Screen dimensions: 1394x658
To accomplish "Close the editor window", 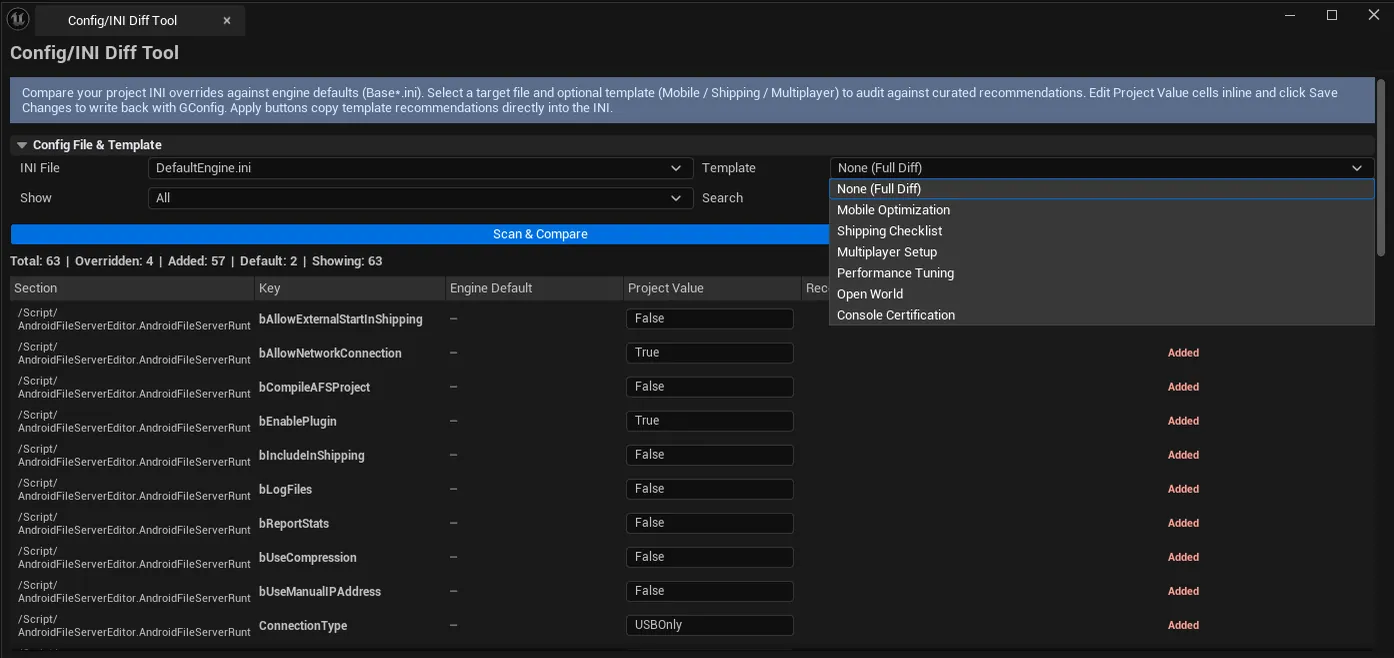I will pos(1373,15).
